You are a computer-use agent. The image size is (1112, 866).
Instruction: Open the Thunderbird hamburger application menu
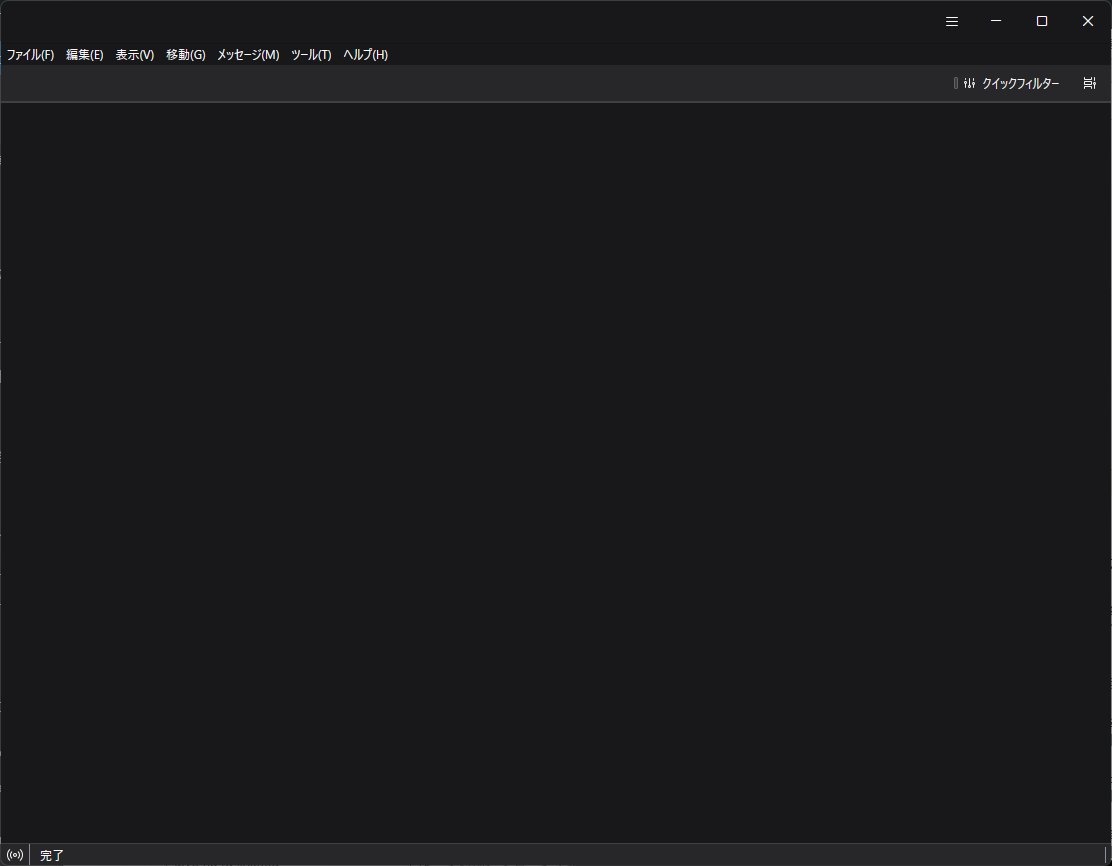952,21
